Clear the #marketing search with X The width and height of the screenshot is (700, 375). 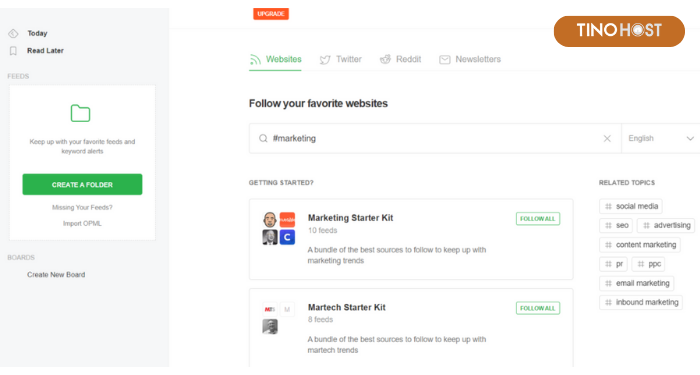click(607, 138)
